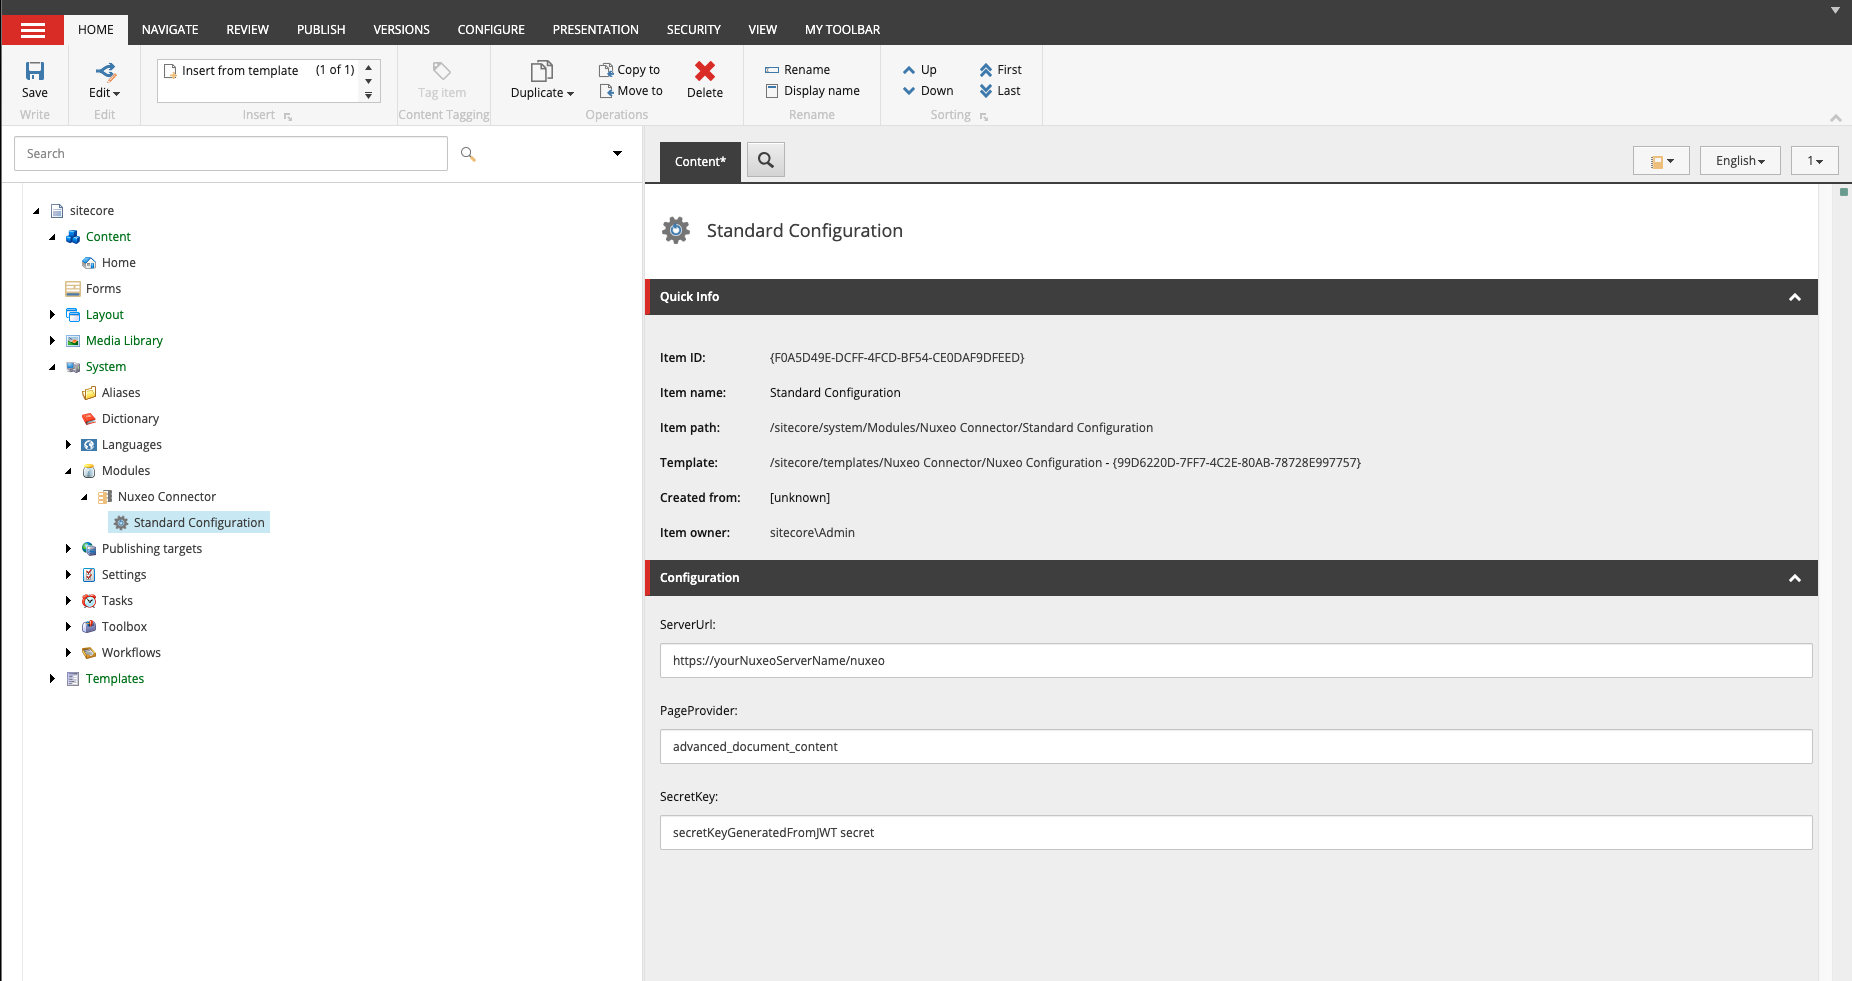Screen dimensions: 1852x981
Task: Click the Layout node icon
Action: tap(73, 315)
